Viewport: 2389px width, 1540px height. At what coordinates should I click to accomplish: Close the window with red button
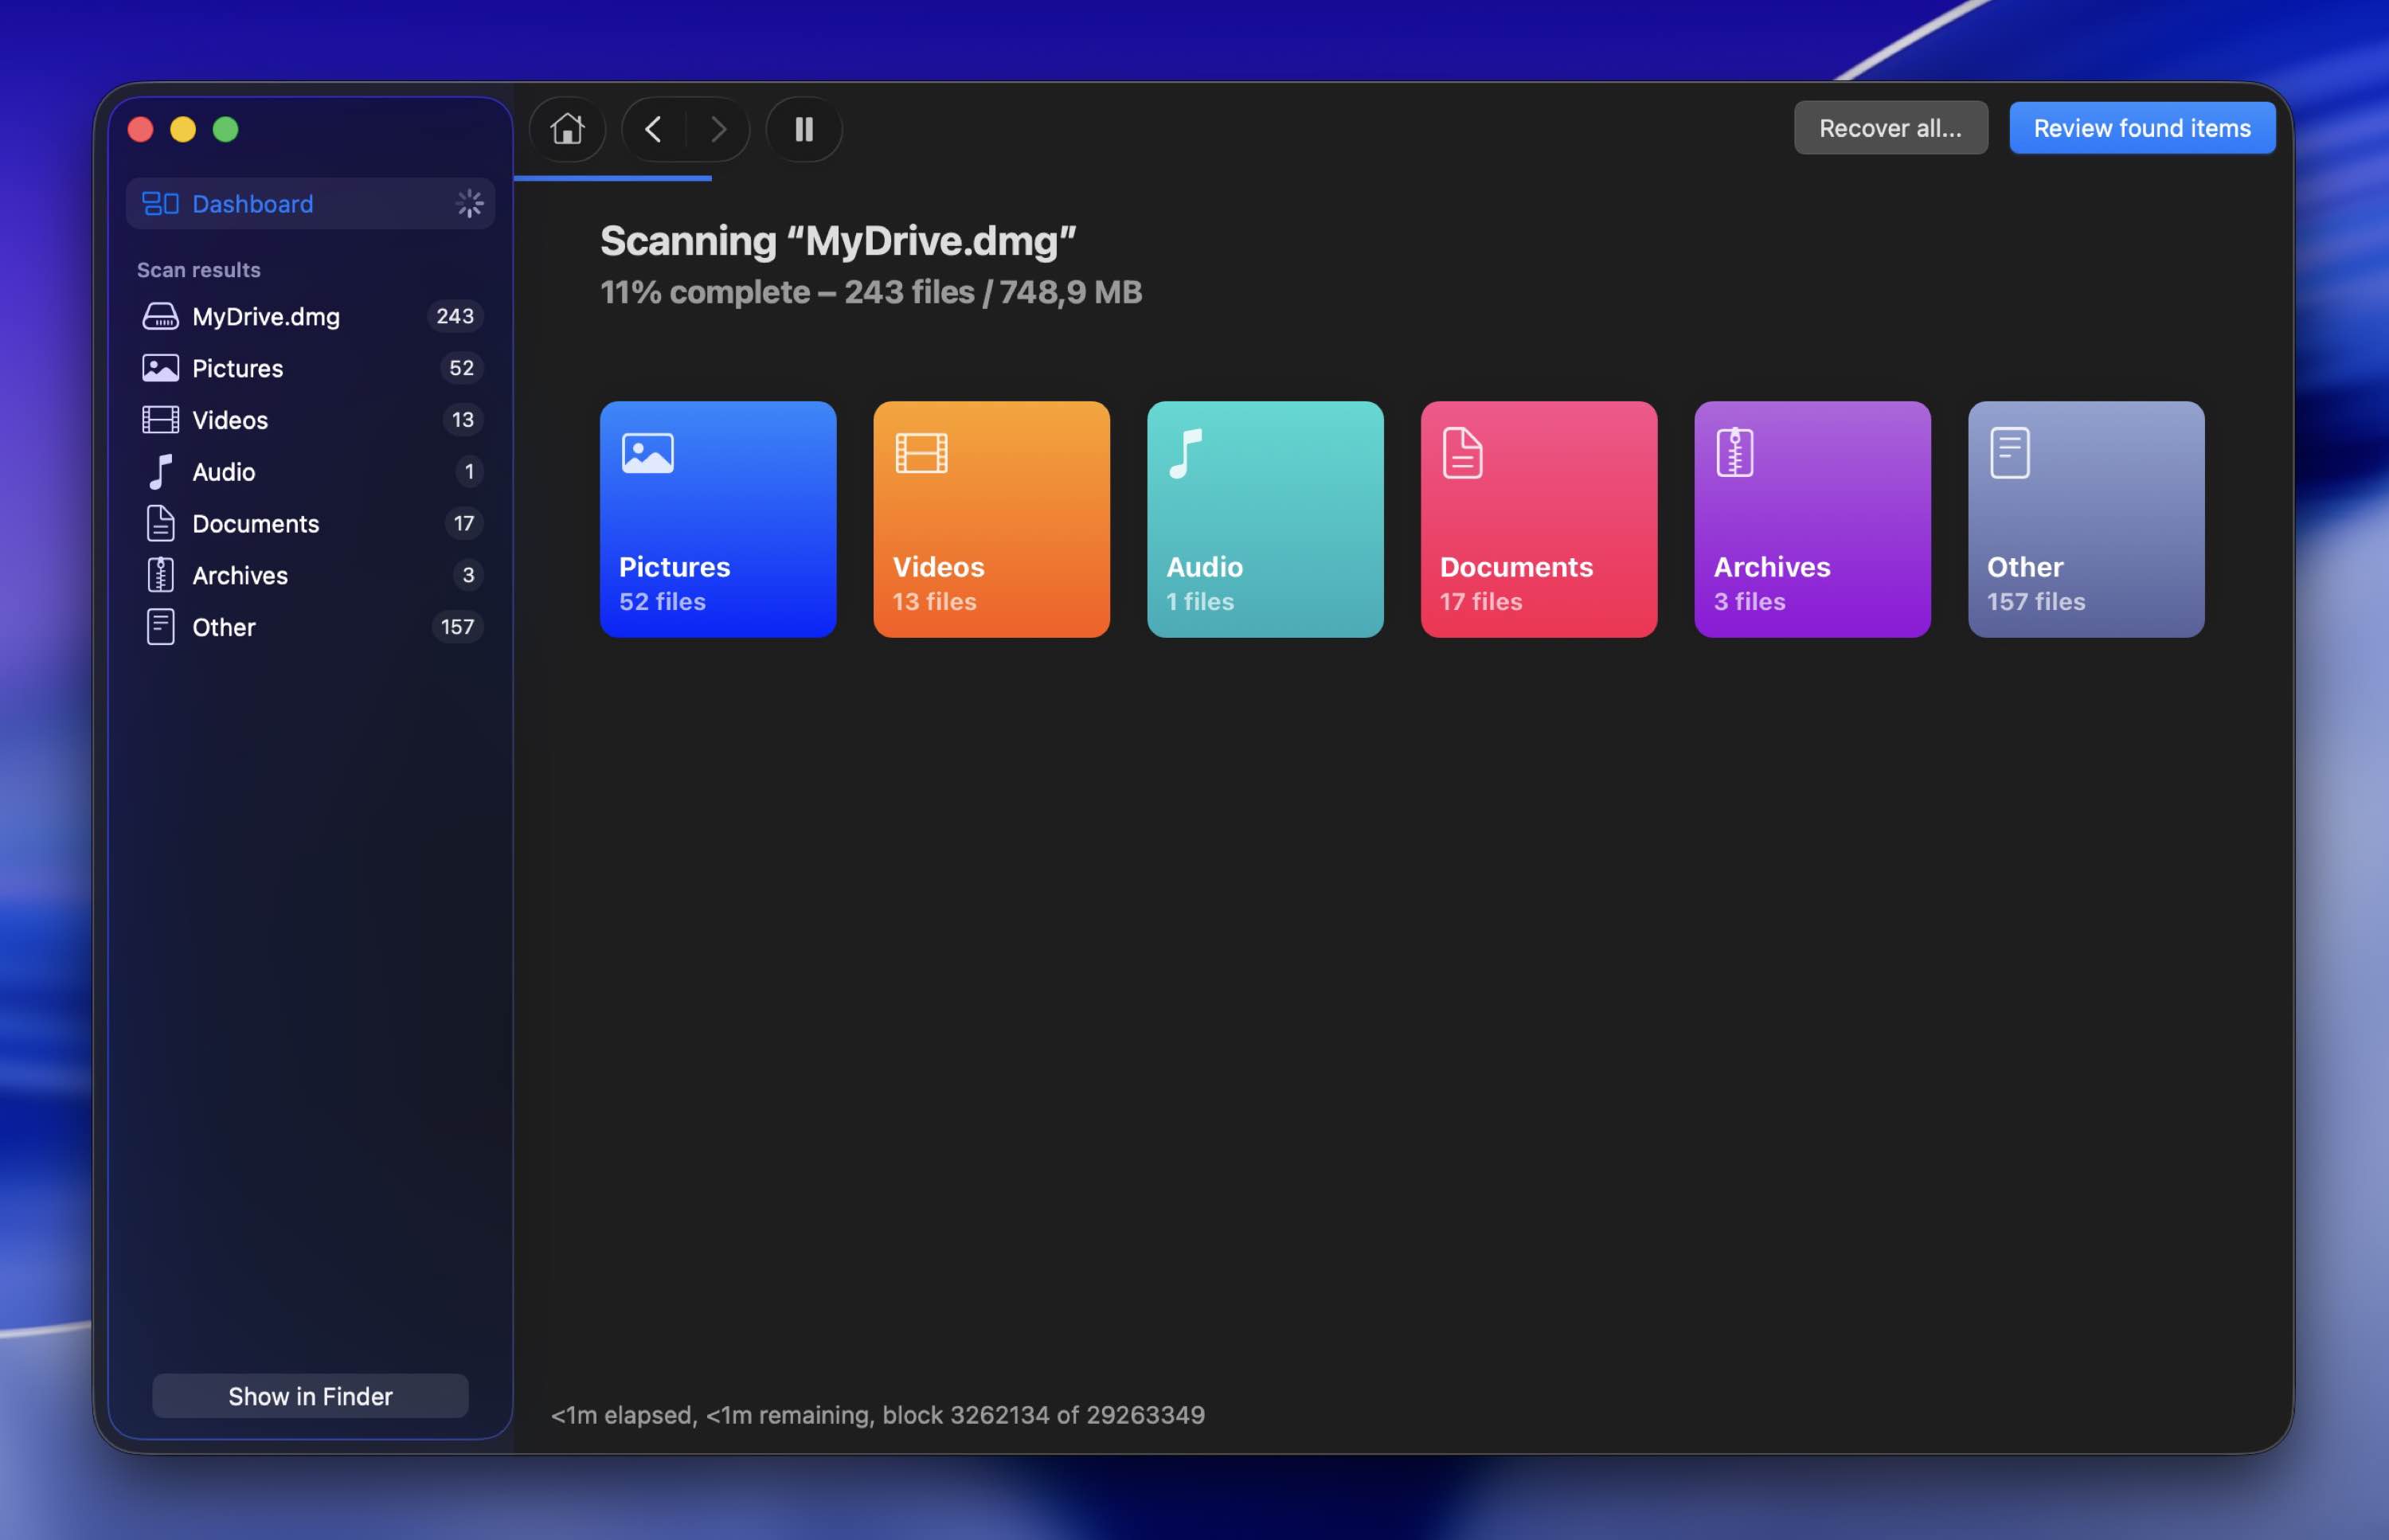[x=140, y=129]
